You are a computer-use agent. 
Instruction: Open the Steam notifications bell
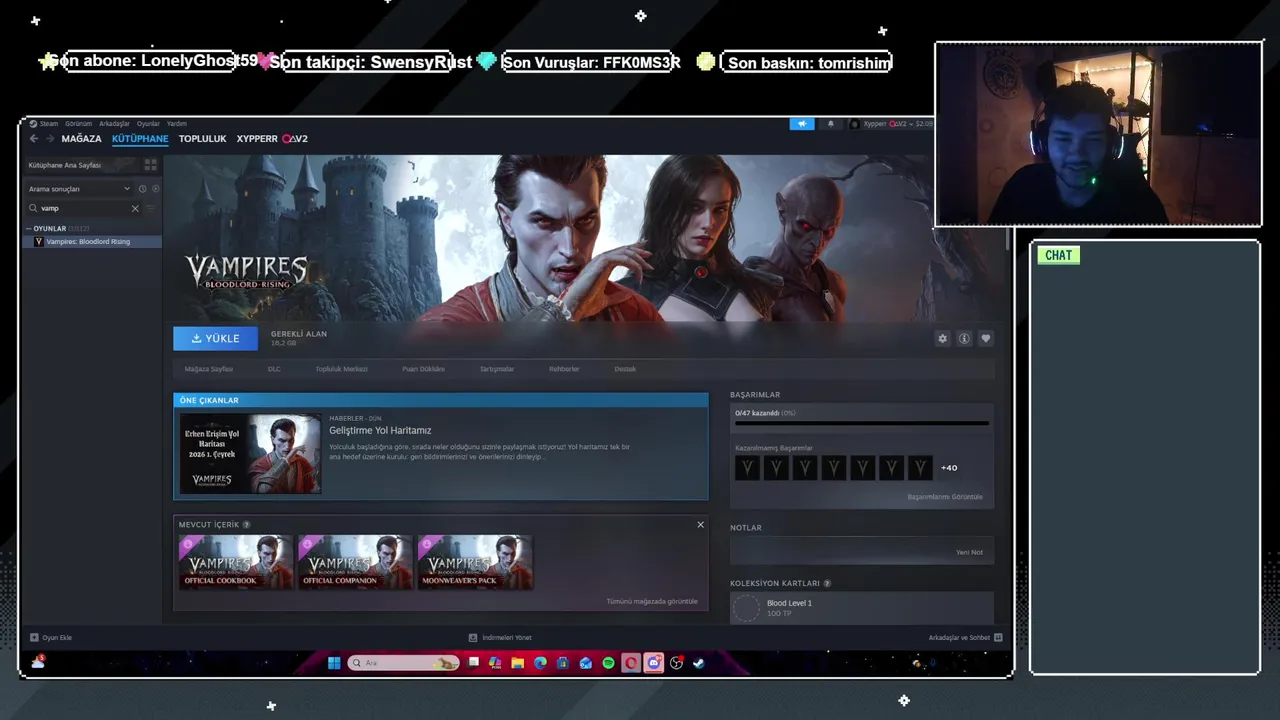[830, 124]
